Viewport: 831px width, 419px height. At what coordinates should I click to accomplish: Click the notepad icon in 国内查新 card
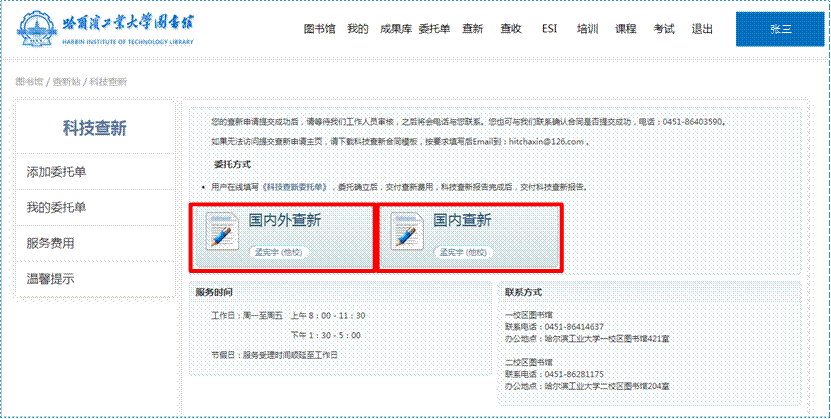406,230
